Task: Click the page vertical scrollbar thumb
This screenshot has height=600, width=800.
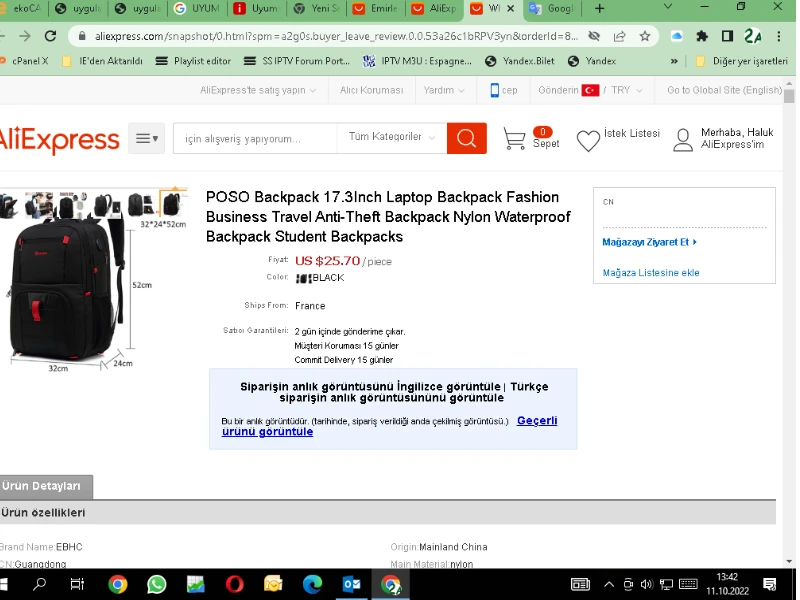Action: click(x=789, y=96)
